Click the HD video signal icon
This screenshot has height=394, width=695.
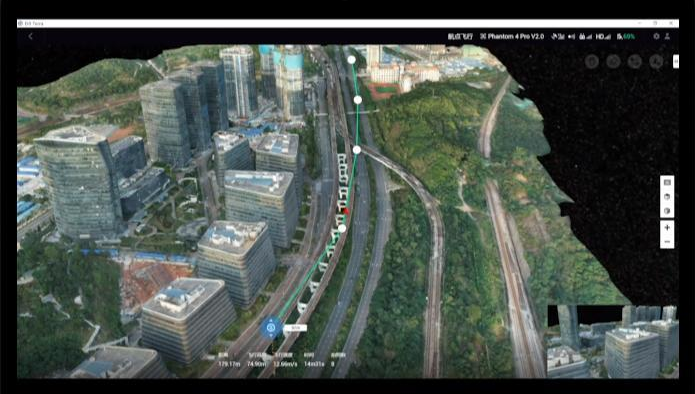tap(603, 36)
